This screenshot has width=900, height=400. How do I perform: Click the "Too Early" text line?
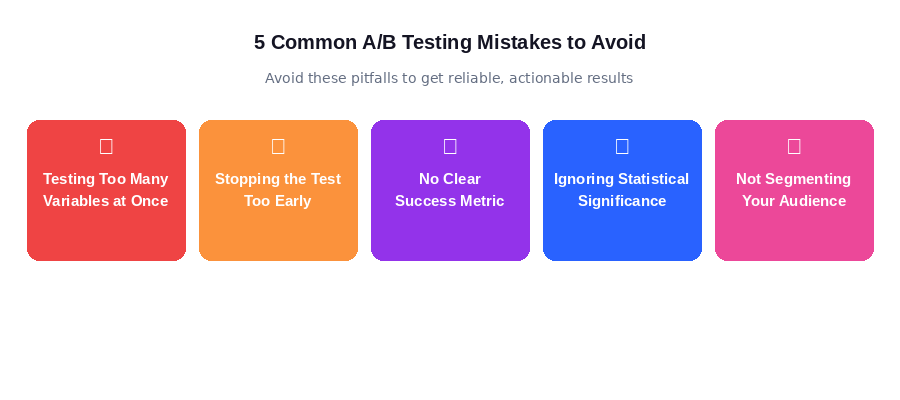(x=278, y=201)
